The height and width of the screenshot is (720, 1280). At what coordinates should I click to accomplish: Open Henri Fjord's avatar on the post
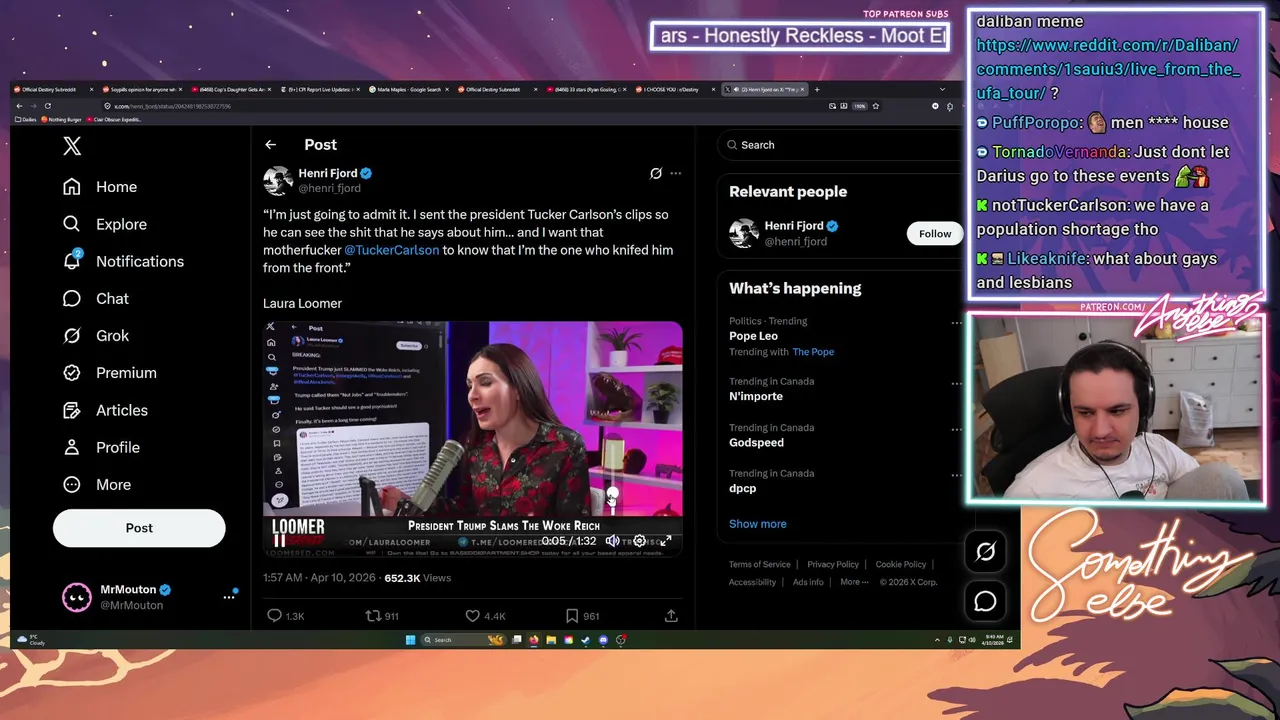(277, 181)
